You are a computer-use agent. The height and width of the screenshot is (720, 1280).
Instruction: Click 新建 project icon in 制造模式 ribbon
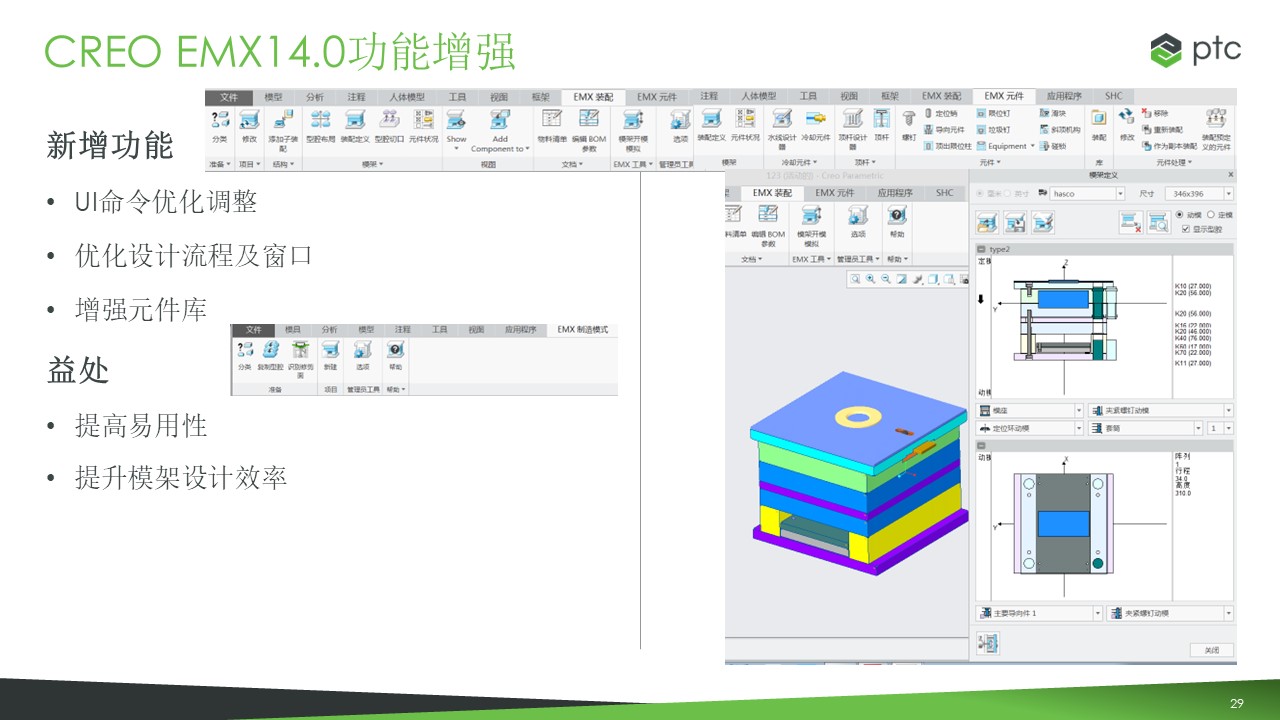[x=330, y=355]
